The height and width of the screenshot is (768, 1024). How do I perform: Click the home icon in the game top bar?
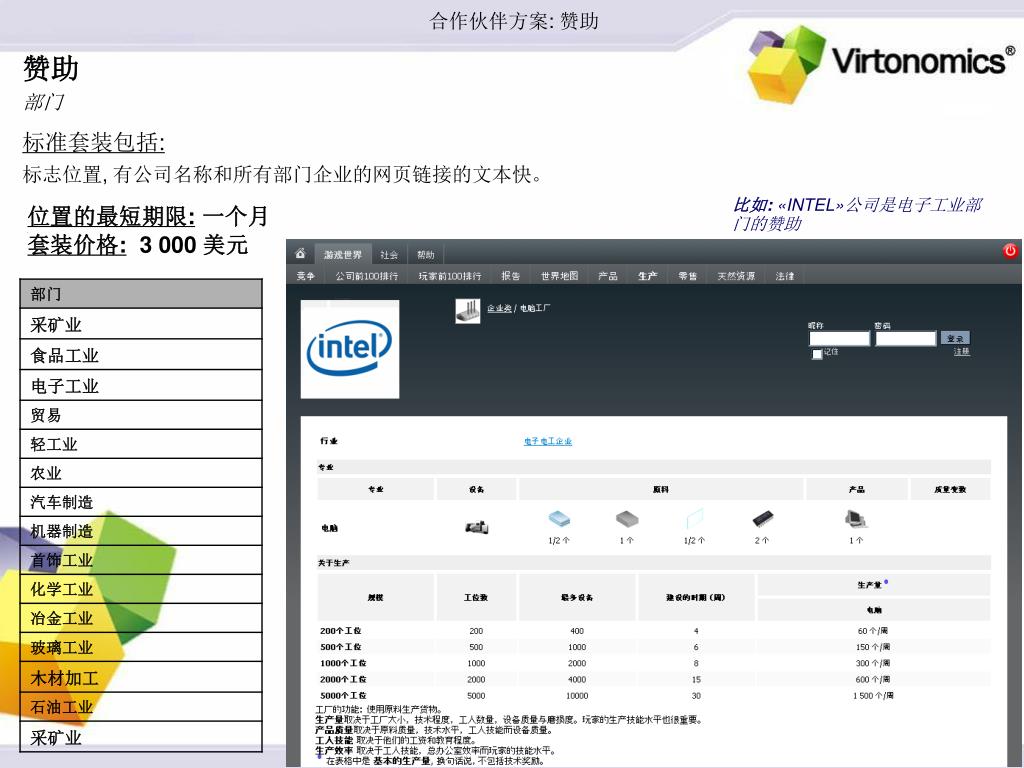[x=300, y=253]
